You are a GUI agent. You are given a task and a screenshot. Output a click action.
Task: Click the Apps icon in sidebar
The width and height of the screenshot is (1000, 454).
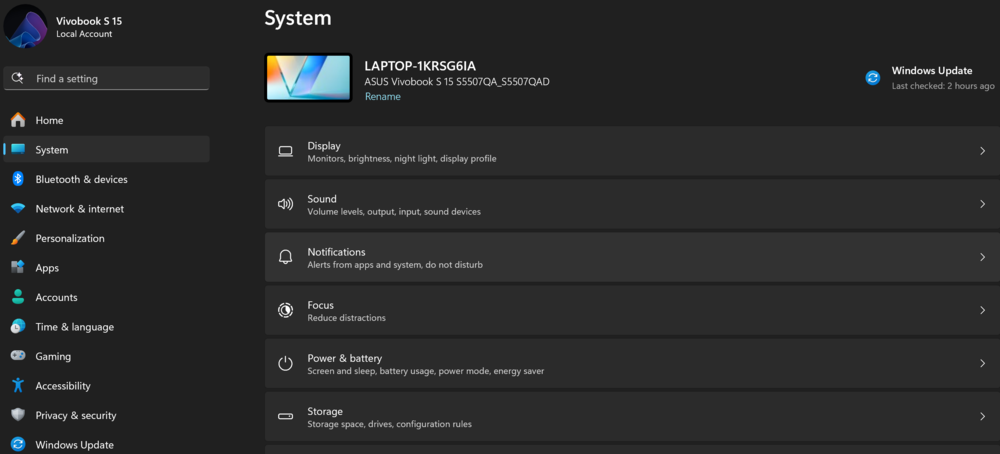[18, 268]
